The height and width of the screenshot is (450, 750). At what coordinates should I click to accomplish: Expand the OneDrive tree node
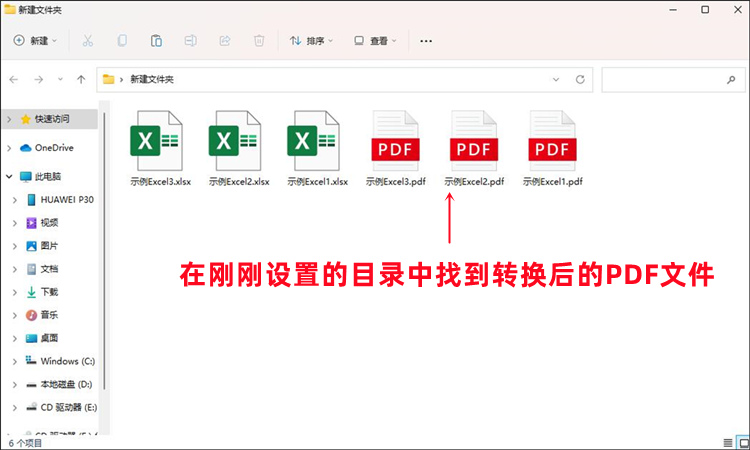click(9, 148)
